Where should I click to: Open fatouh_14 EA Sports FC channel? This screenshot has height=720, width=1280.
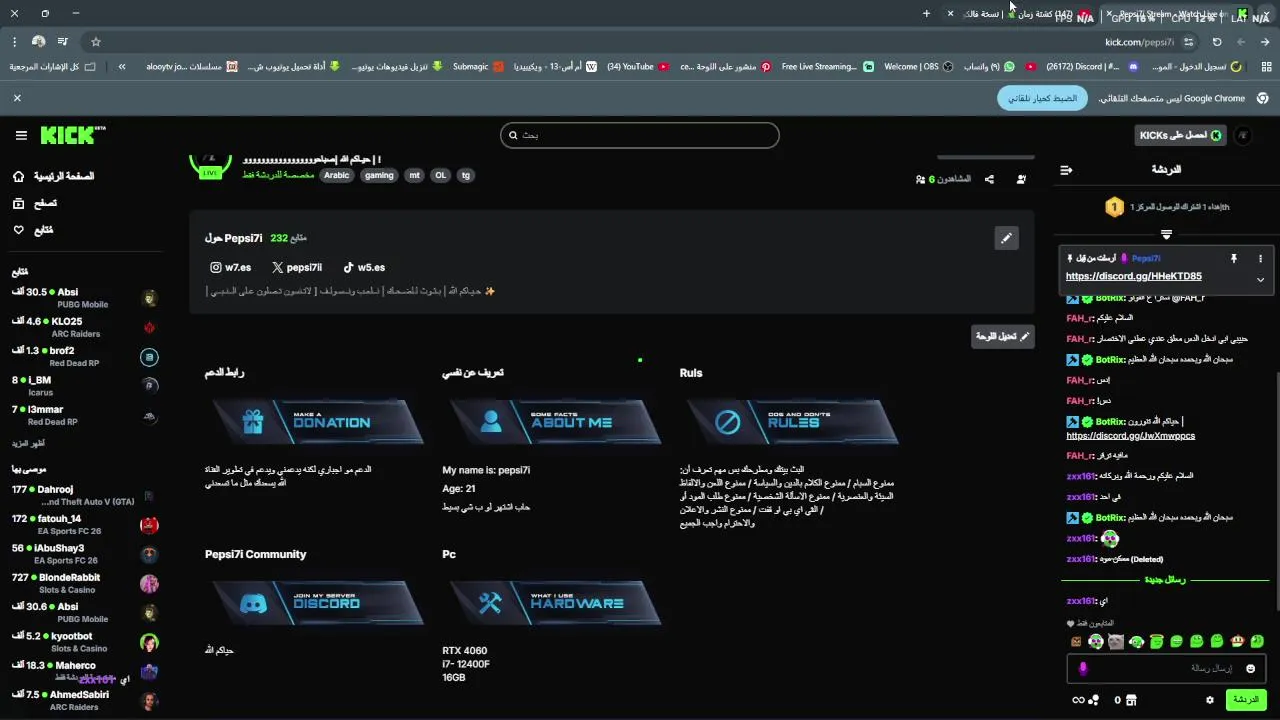[x=84, y=524]
